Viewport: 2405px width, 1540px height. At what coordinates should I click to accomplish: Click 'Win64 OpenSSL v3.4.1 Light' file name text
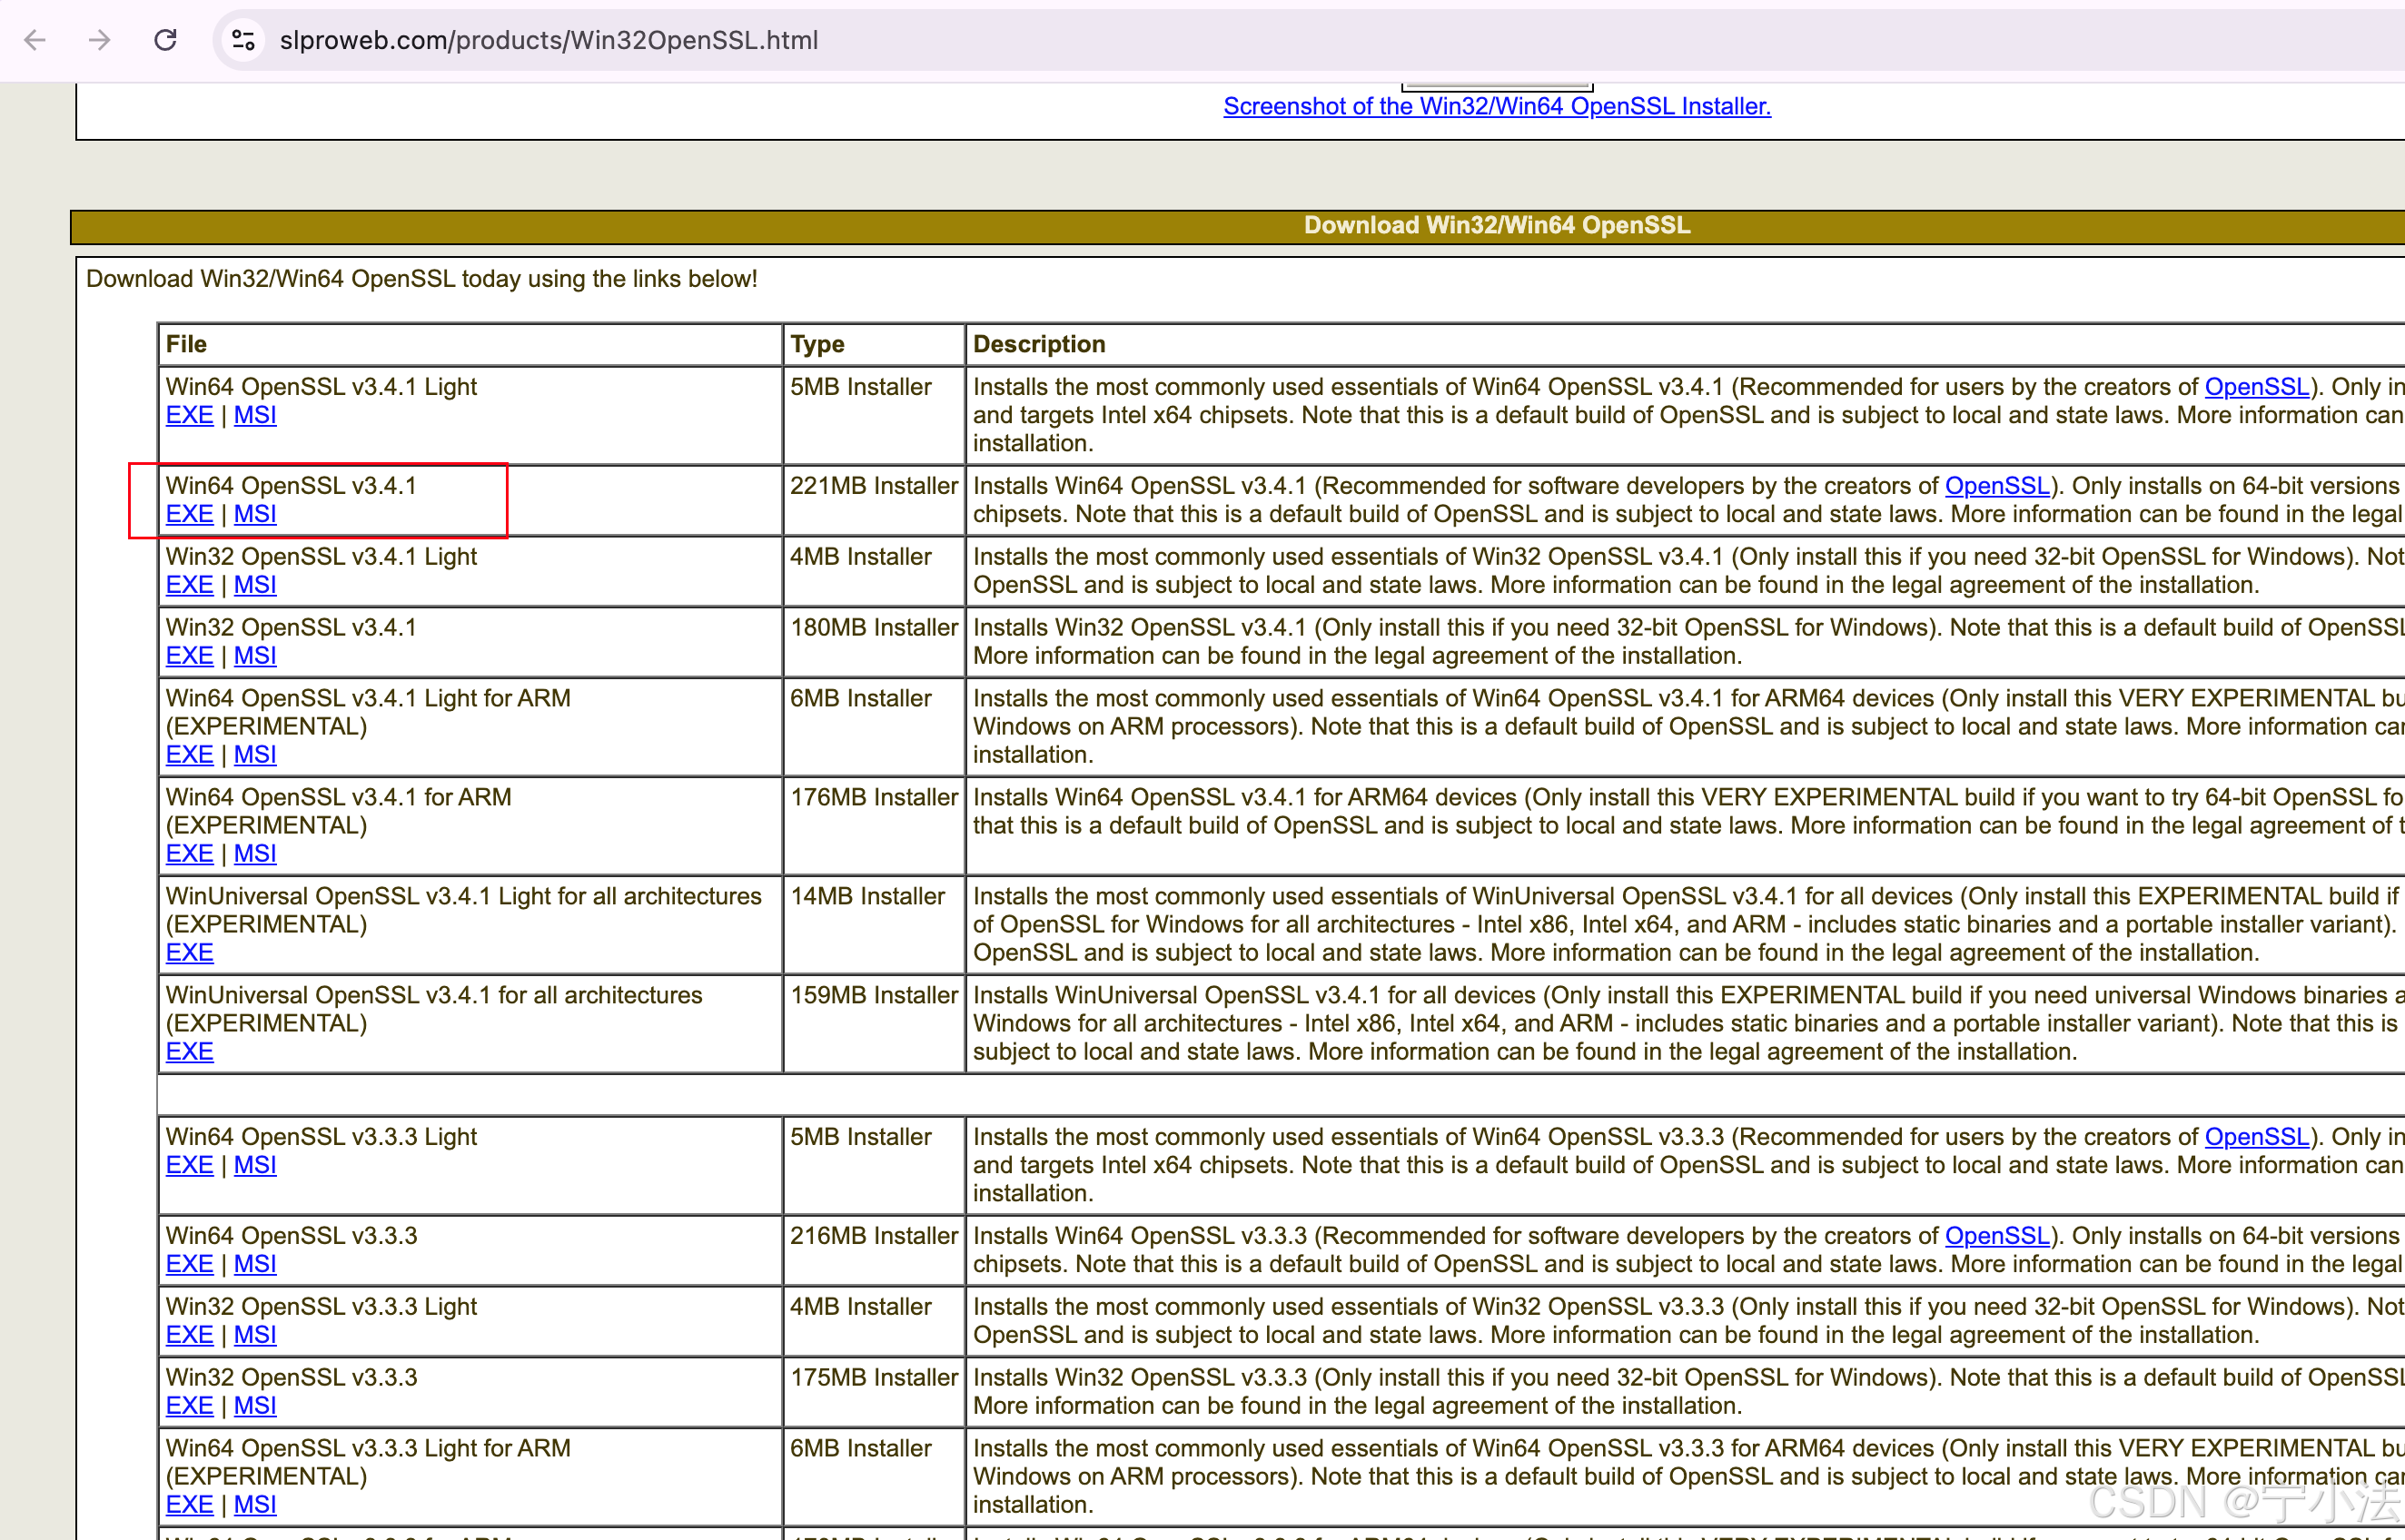coord(321,387)
